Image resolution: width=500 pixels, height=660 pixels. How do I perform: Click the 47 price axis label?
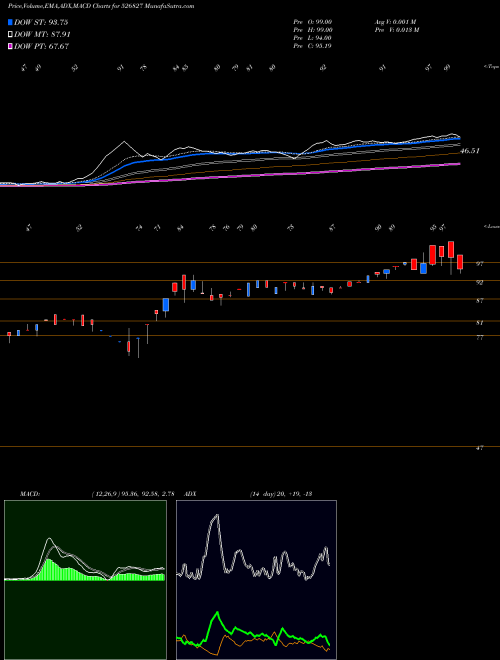479,448
